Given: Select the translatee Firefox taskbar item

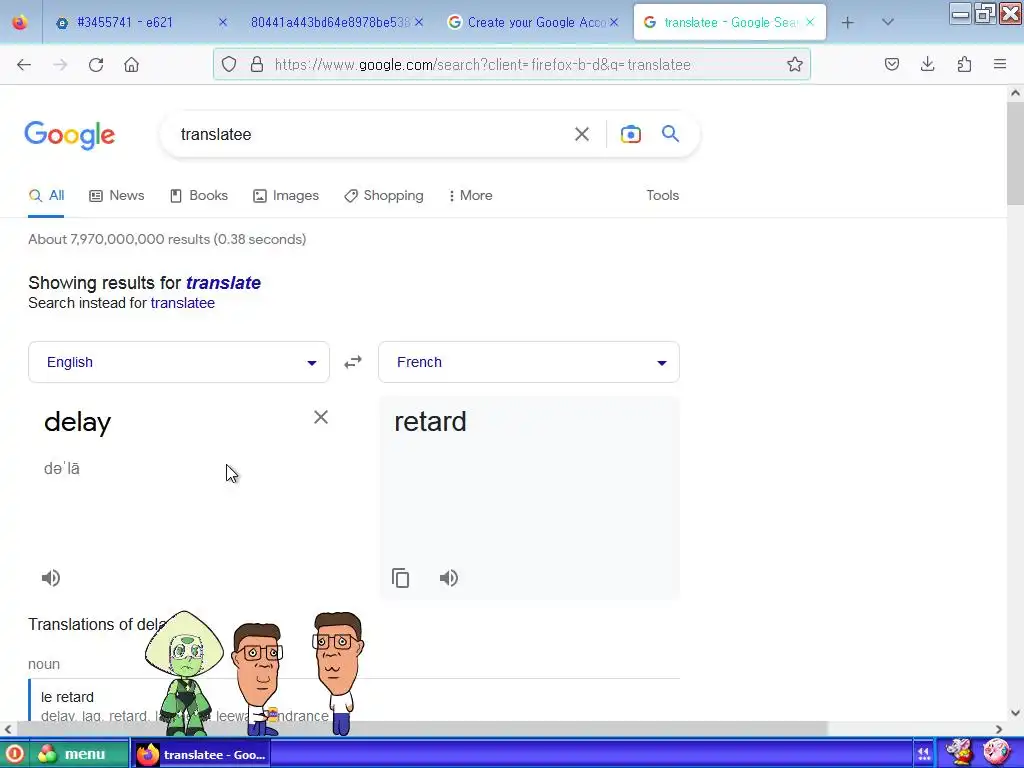Looking at the screenshot, I should coord(201,754).
